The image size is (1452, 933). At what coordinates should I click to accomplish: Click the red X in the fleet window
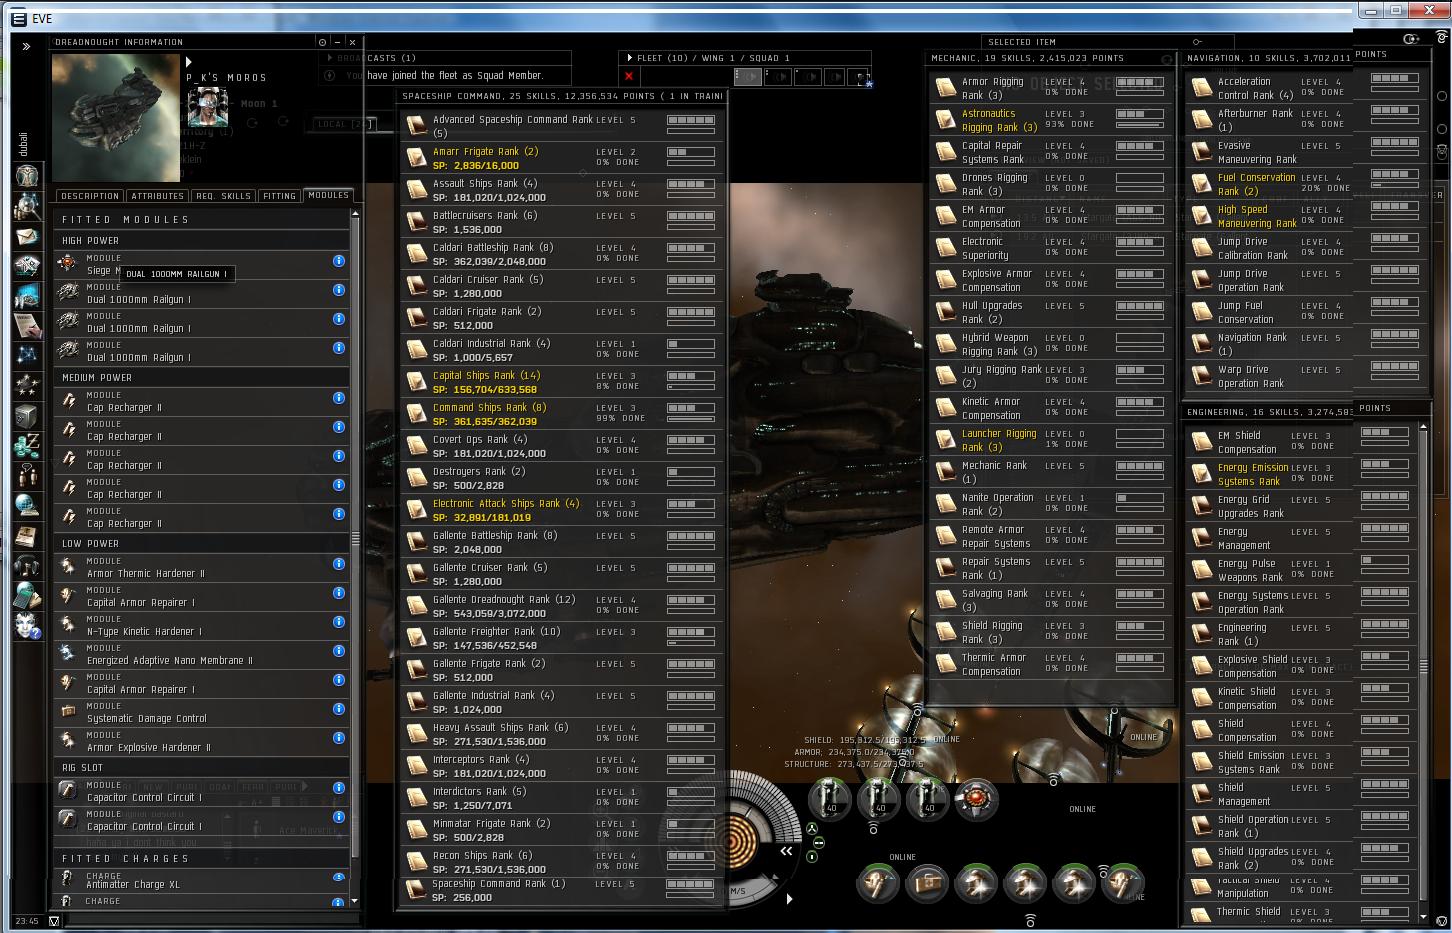click(x=629, y=76)
